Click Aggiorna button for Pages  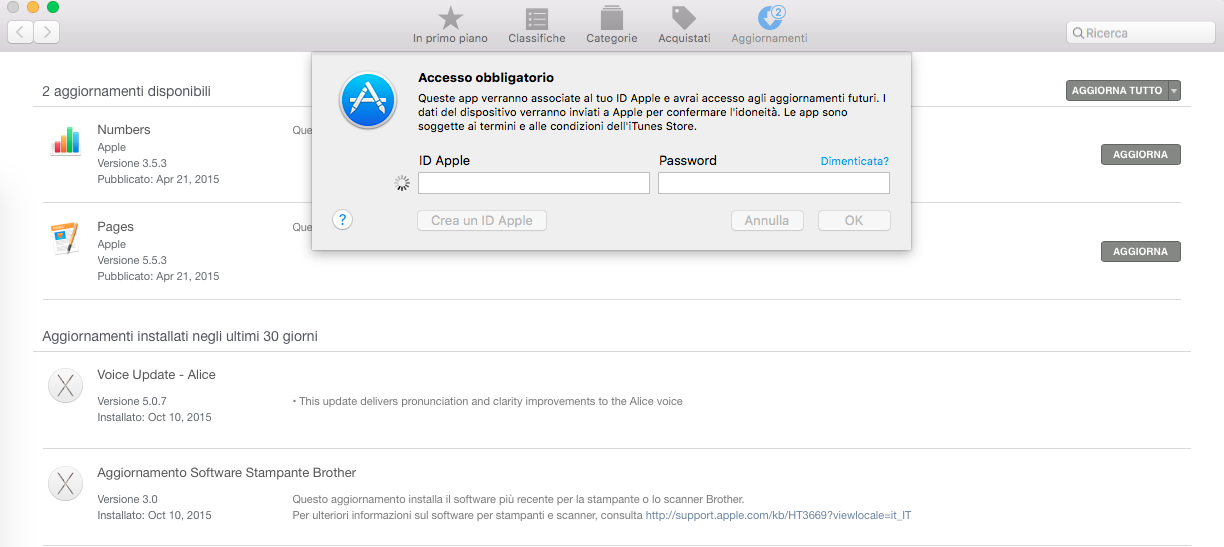click(x=1140, y=252)
